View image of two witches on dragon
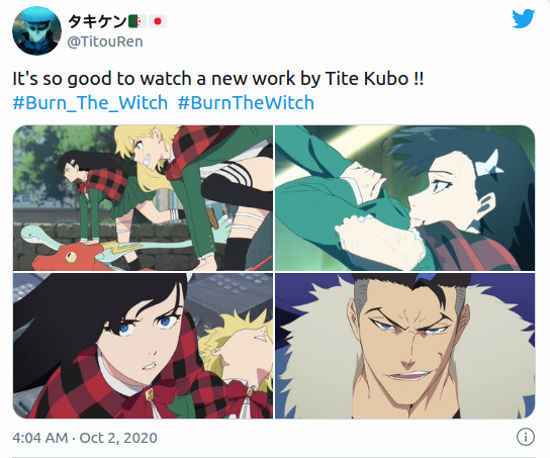Screen dimensions: 550x458 143,198
